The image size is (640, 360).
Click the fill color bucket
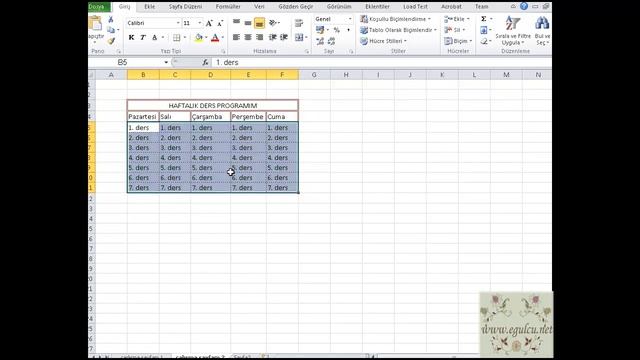[199, 38]
